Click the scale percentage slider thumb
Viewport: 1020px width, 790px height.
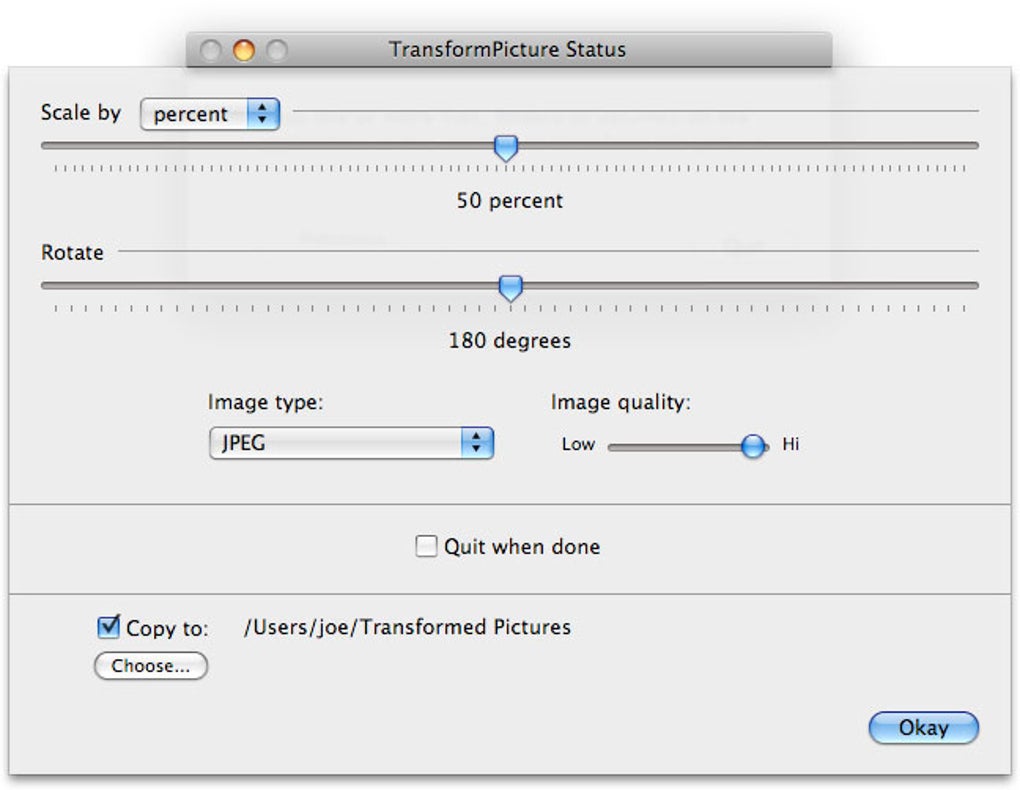click(x=506, y=147)
